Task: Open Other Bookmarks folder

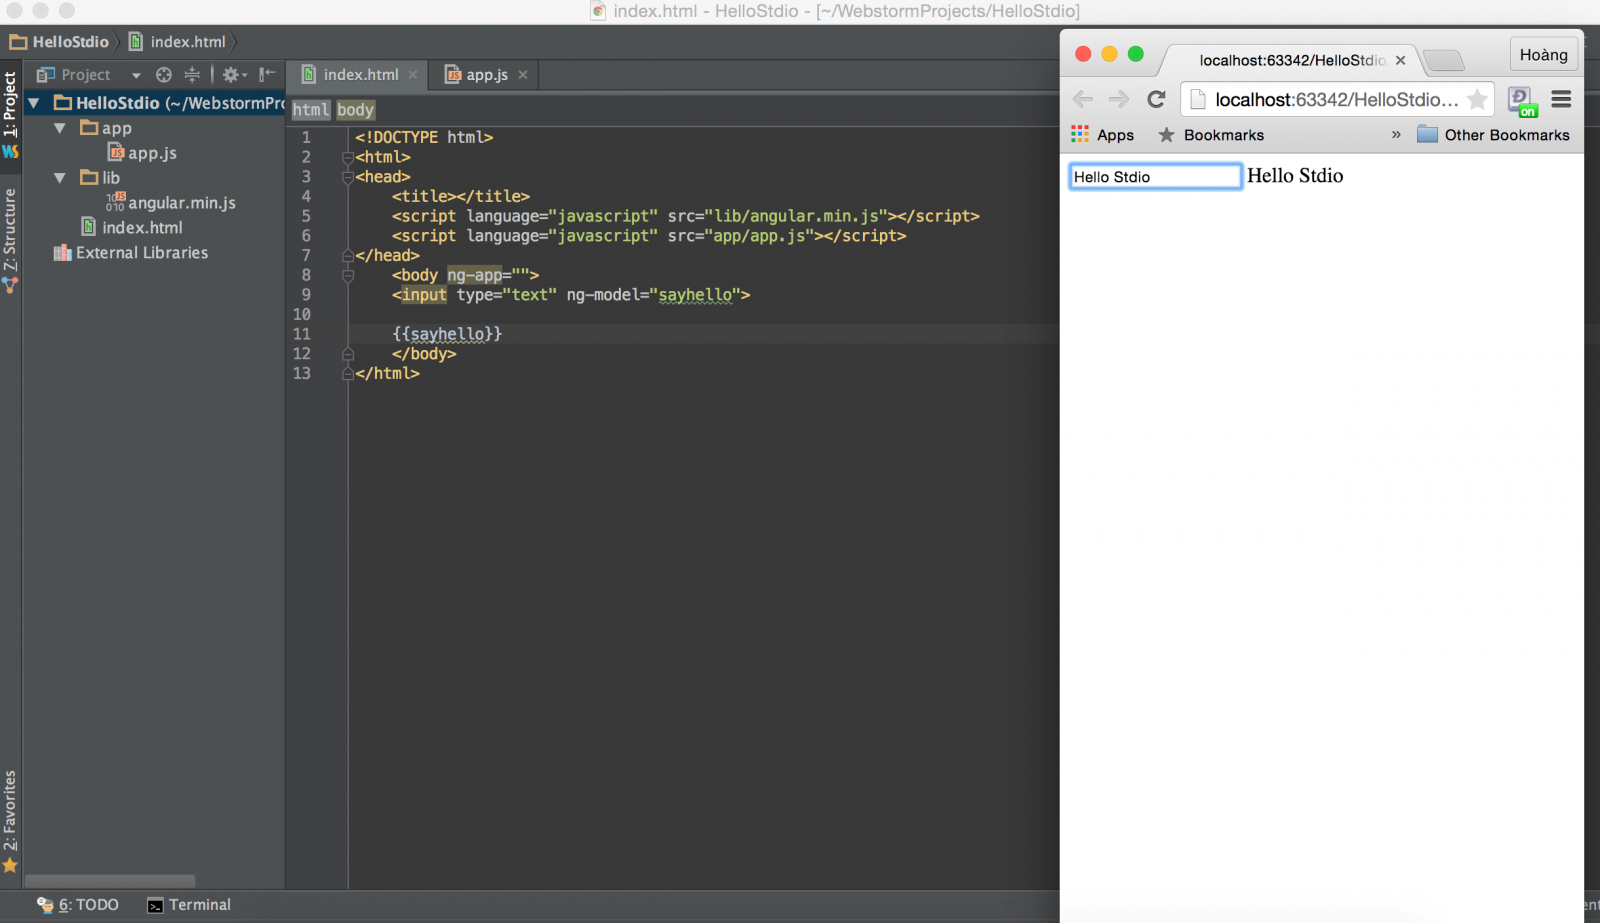Action: tap(1494, 135)
